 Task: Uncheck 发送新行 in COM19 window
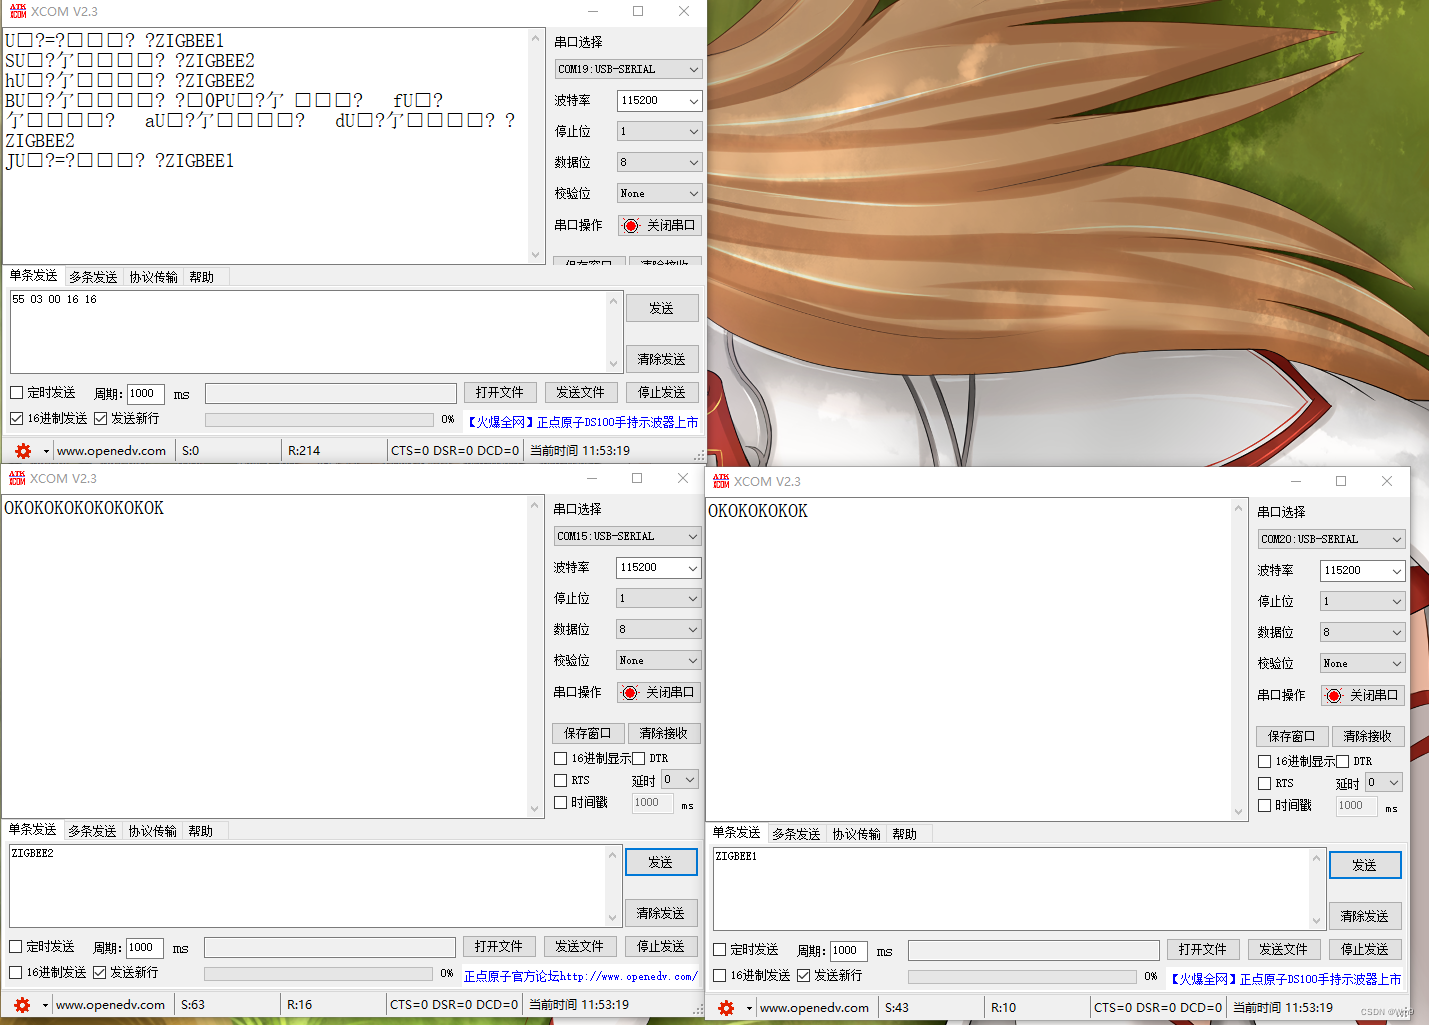coord(100,419)
